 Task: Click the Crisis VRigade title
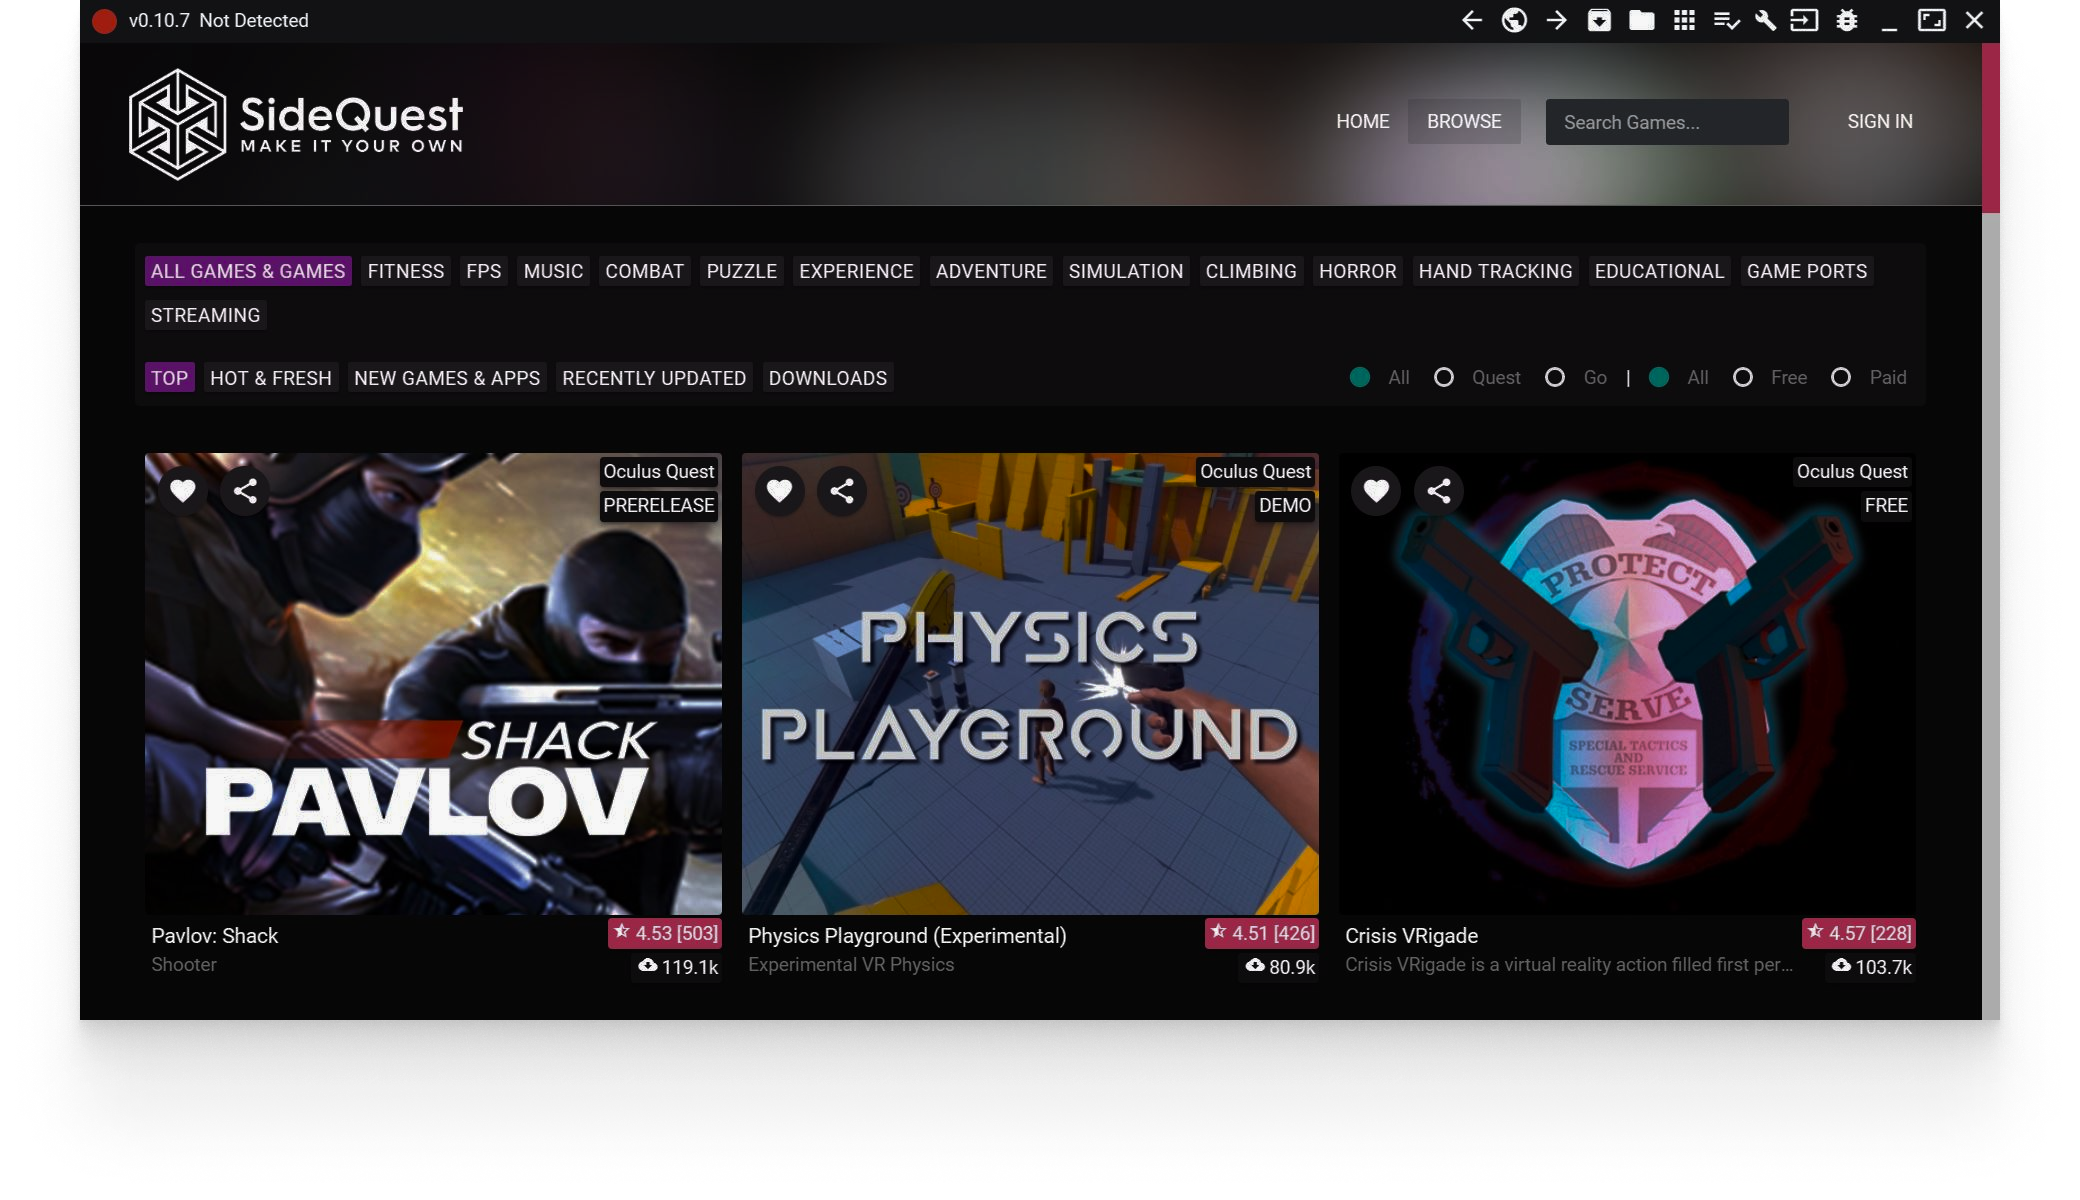(x=1411, y=936)
